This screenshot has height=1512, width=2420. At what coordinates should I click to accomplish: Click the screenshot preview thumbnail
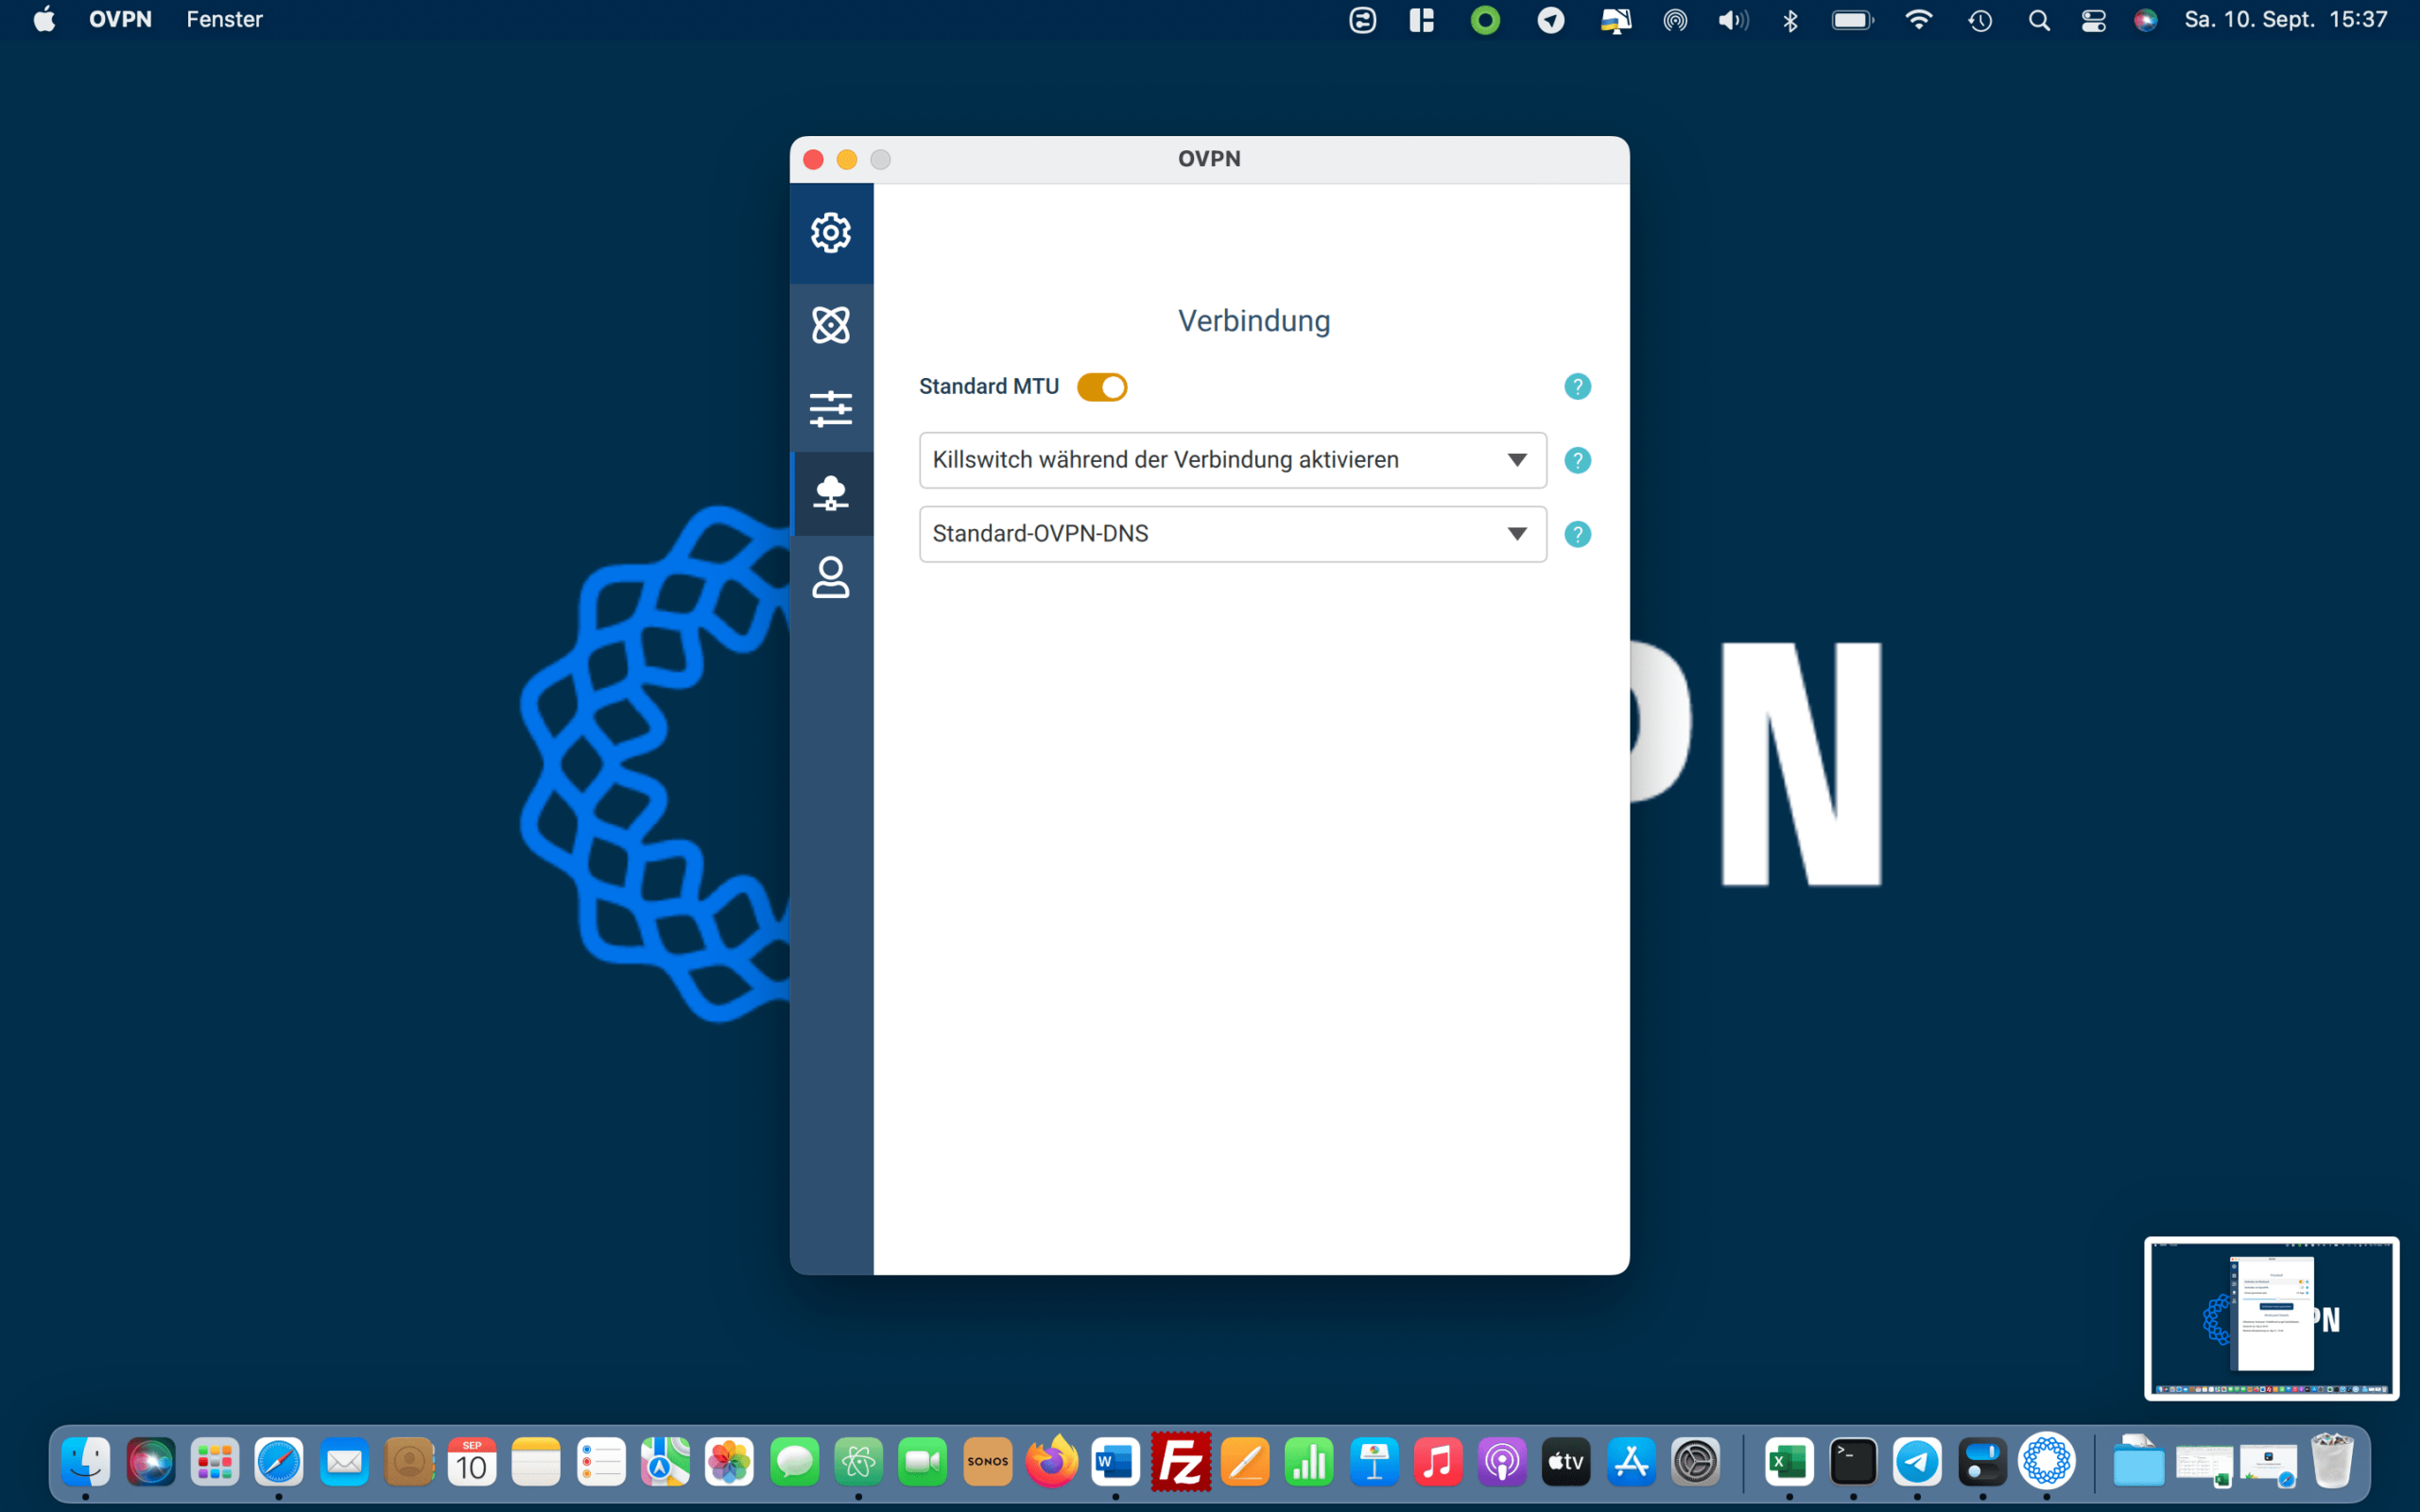click(x=2271, y=1318)
